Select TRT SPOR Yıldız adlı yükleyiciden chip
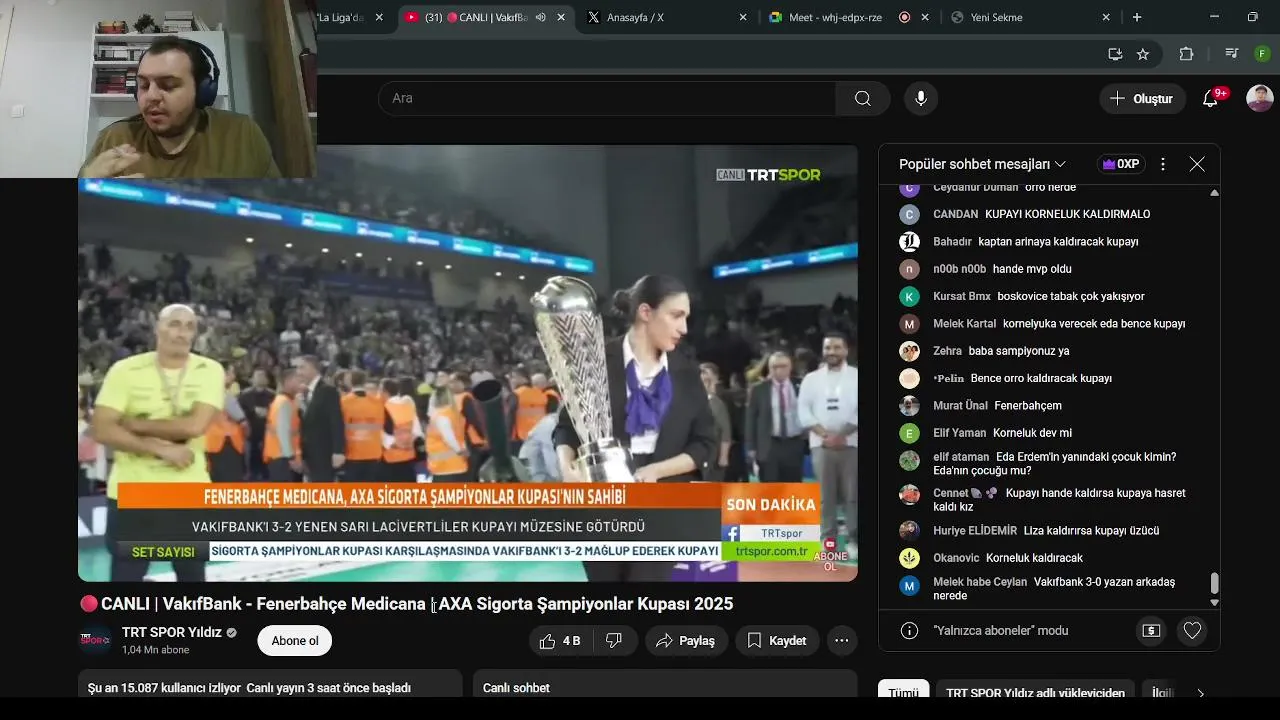 [x=1035, y=691]
